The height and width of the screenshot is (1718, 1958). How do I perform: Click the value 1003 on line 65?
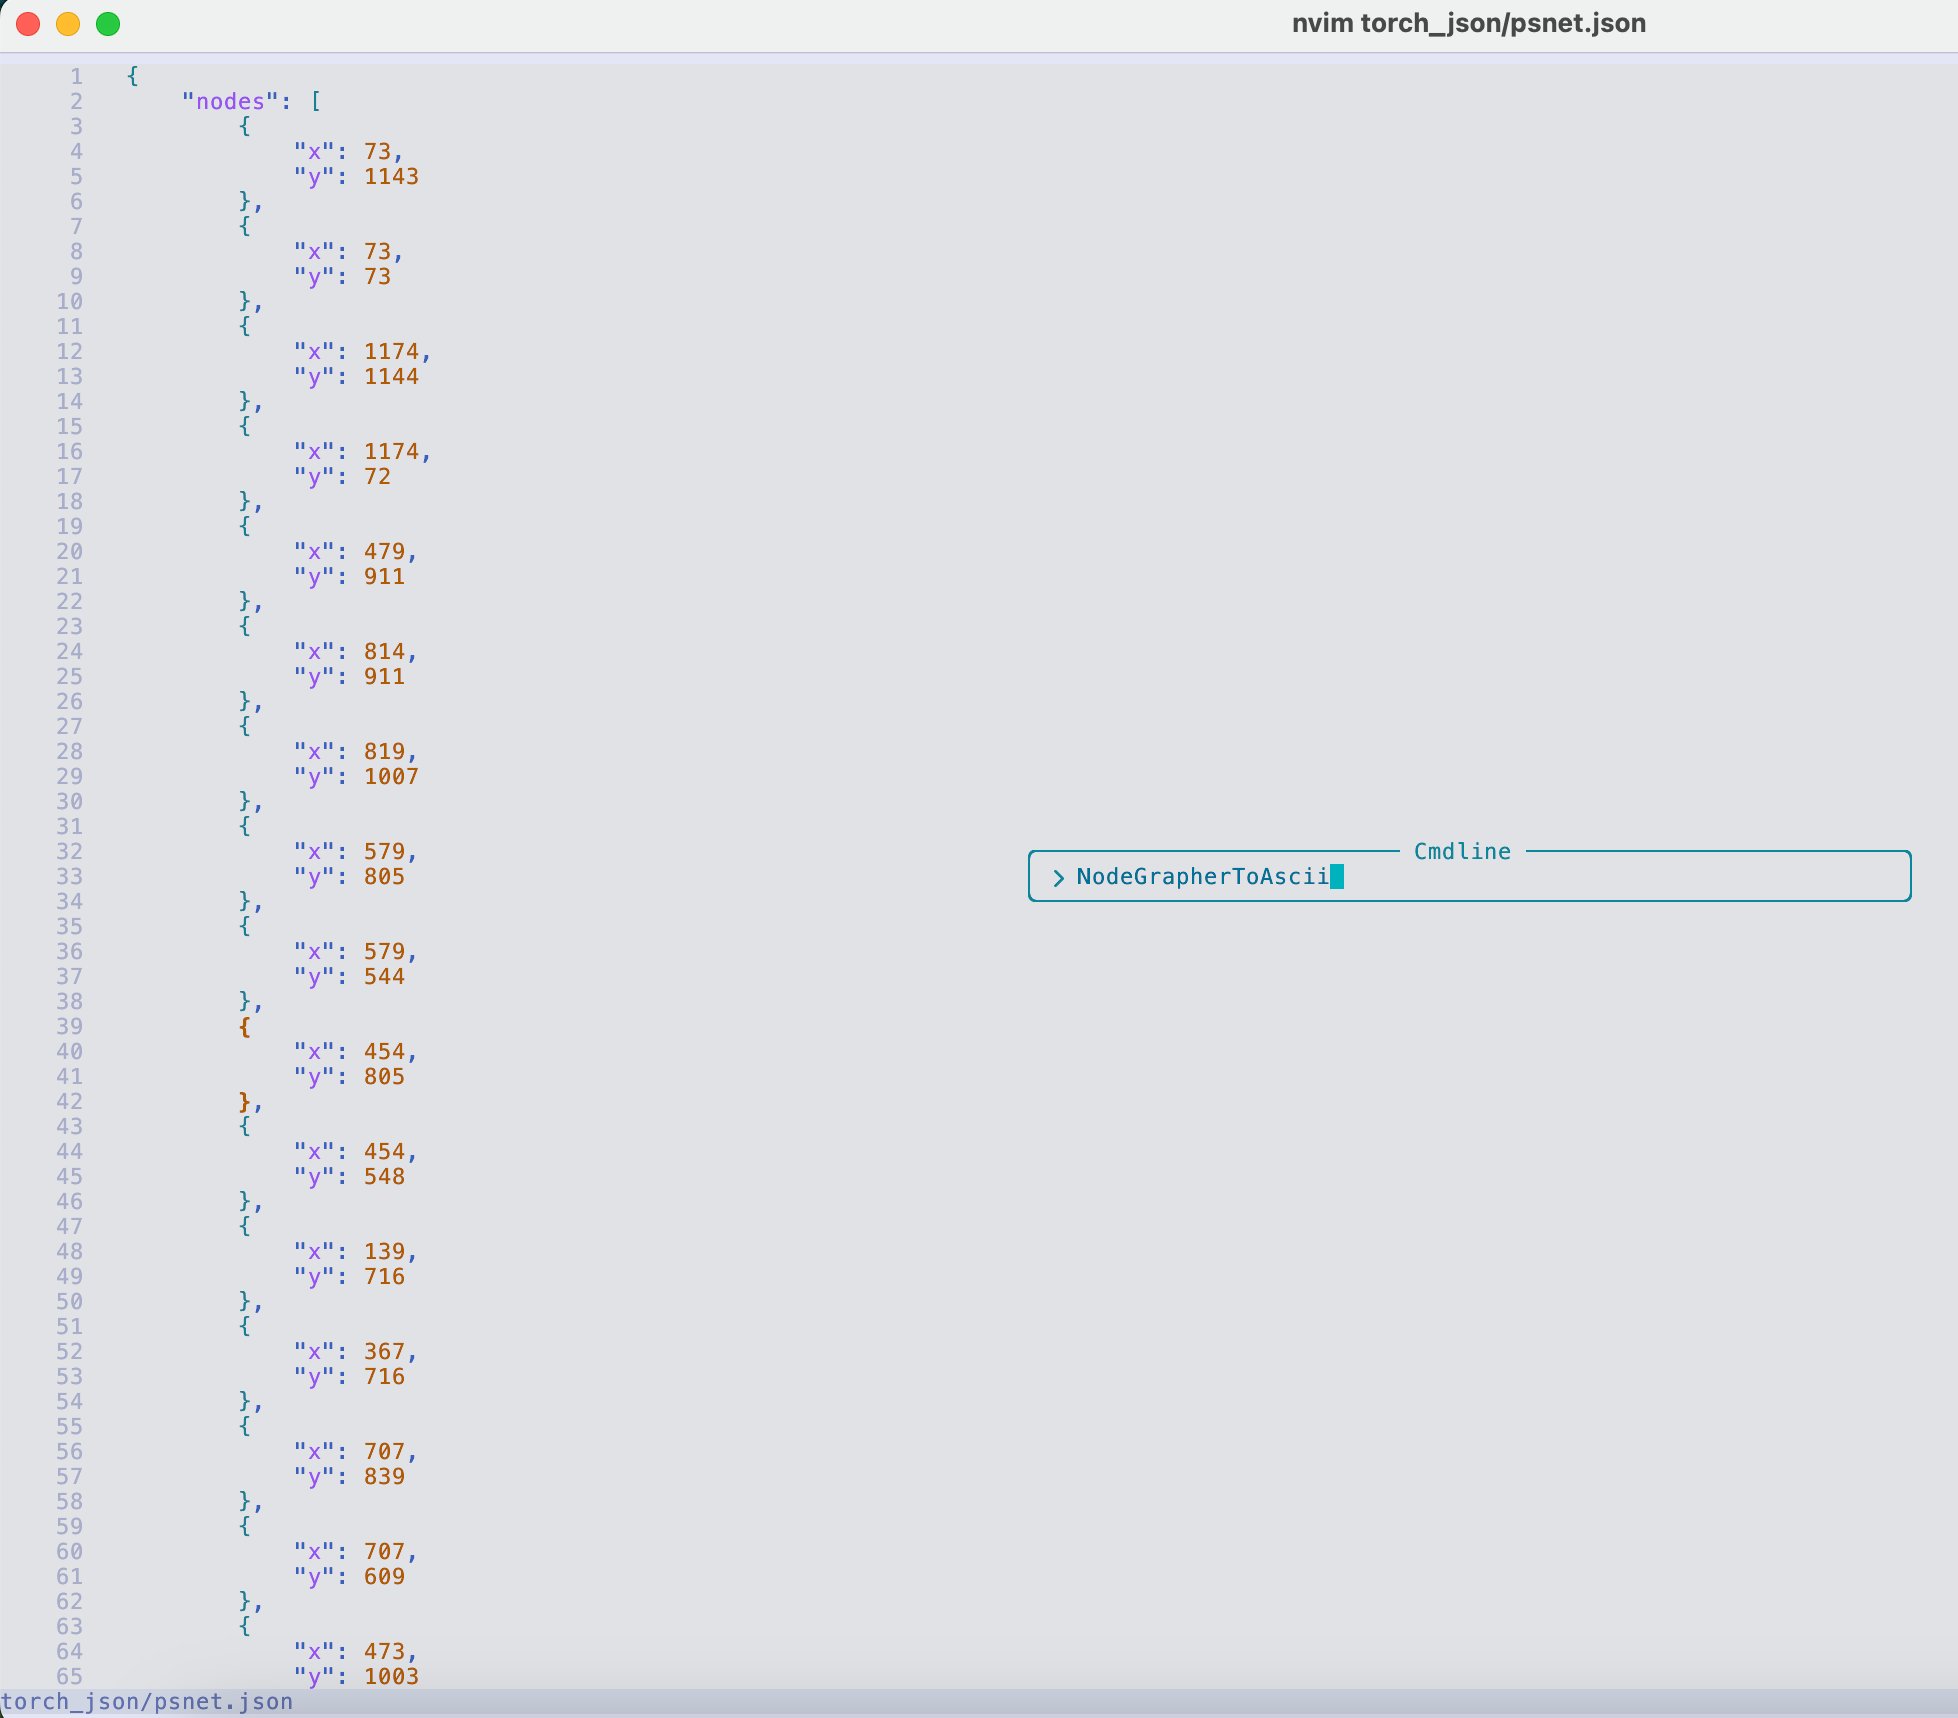pyautogui.click(x=391, y=1677)
